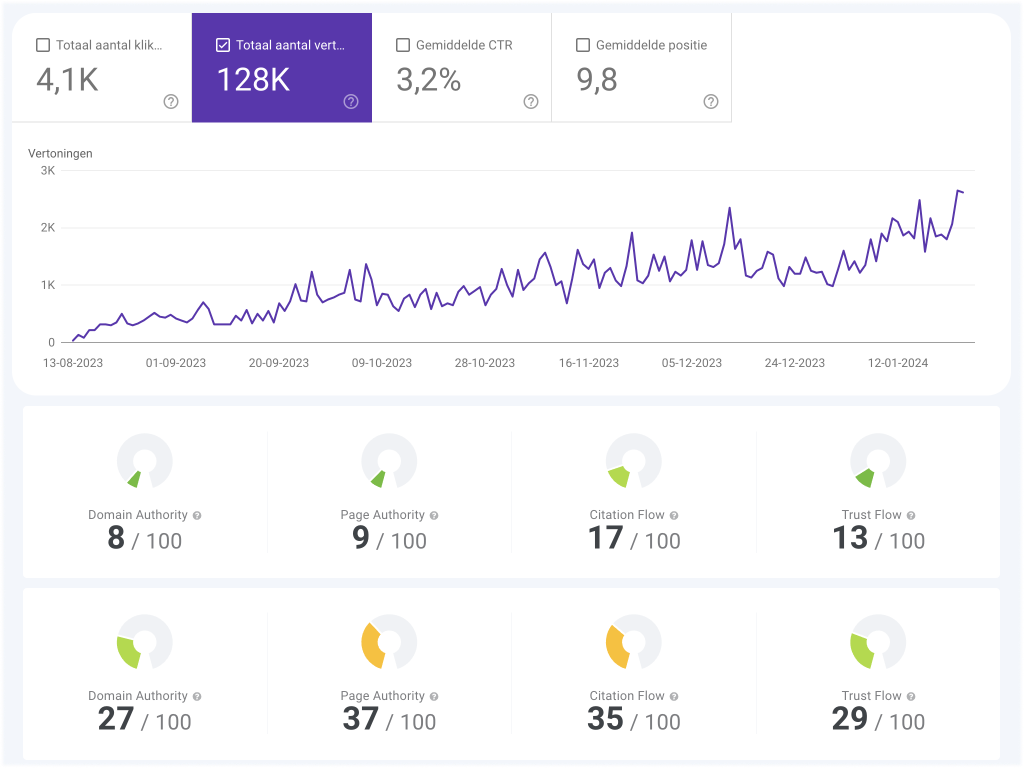Open Trust Flow info tooltip in top row
The width and height of the screenshot is (1024, 768).
coord(912,514)
